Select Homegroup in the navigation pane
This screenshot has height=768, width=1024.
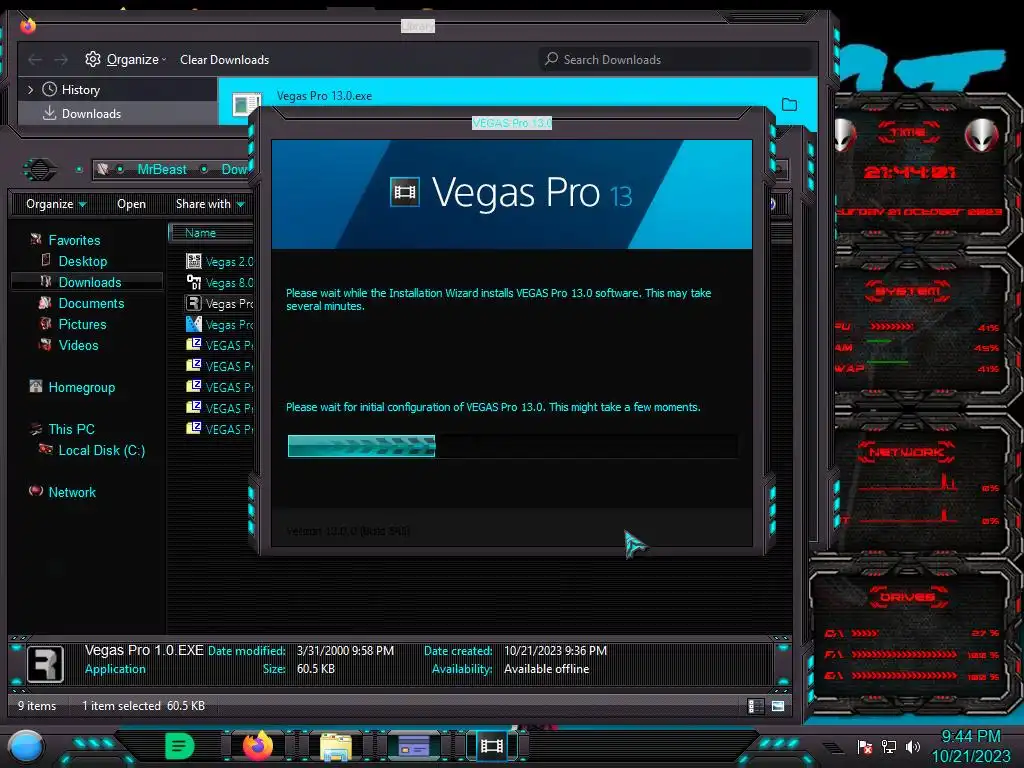coord(82,387)
